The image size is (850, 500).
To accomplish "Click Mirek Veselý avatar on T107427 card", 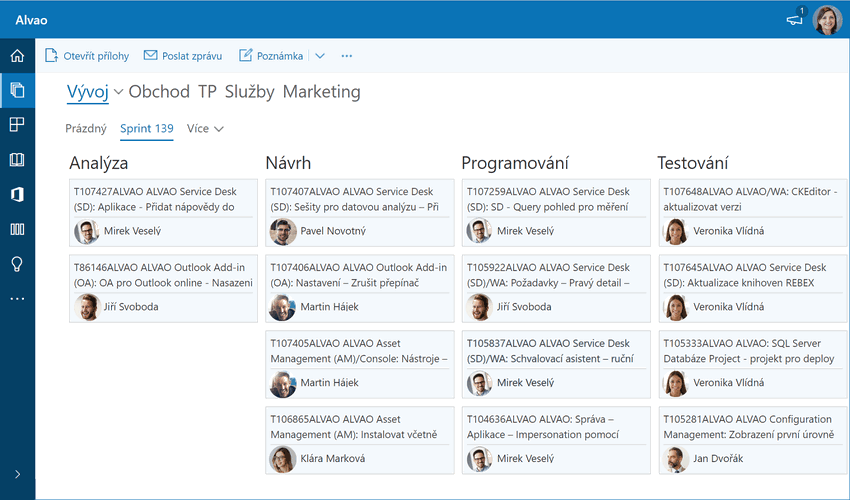I will pos(87,232).
